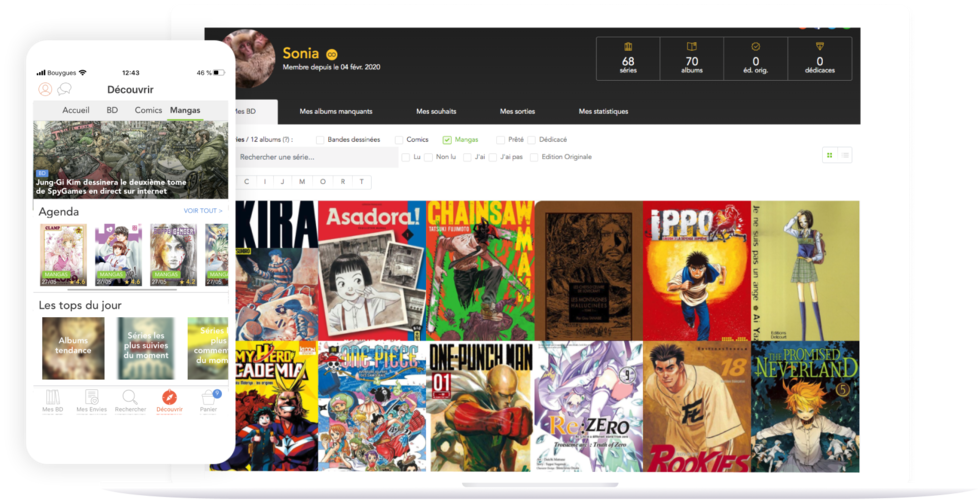978x500 pixels.
Task: Check the Non lu filter
Action: 428,157
